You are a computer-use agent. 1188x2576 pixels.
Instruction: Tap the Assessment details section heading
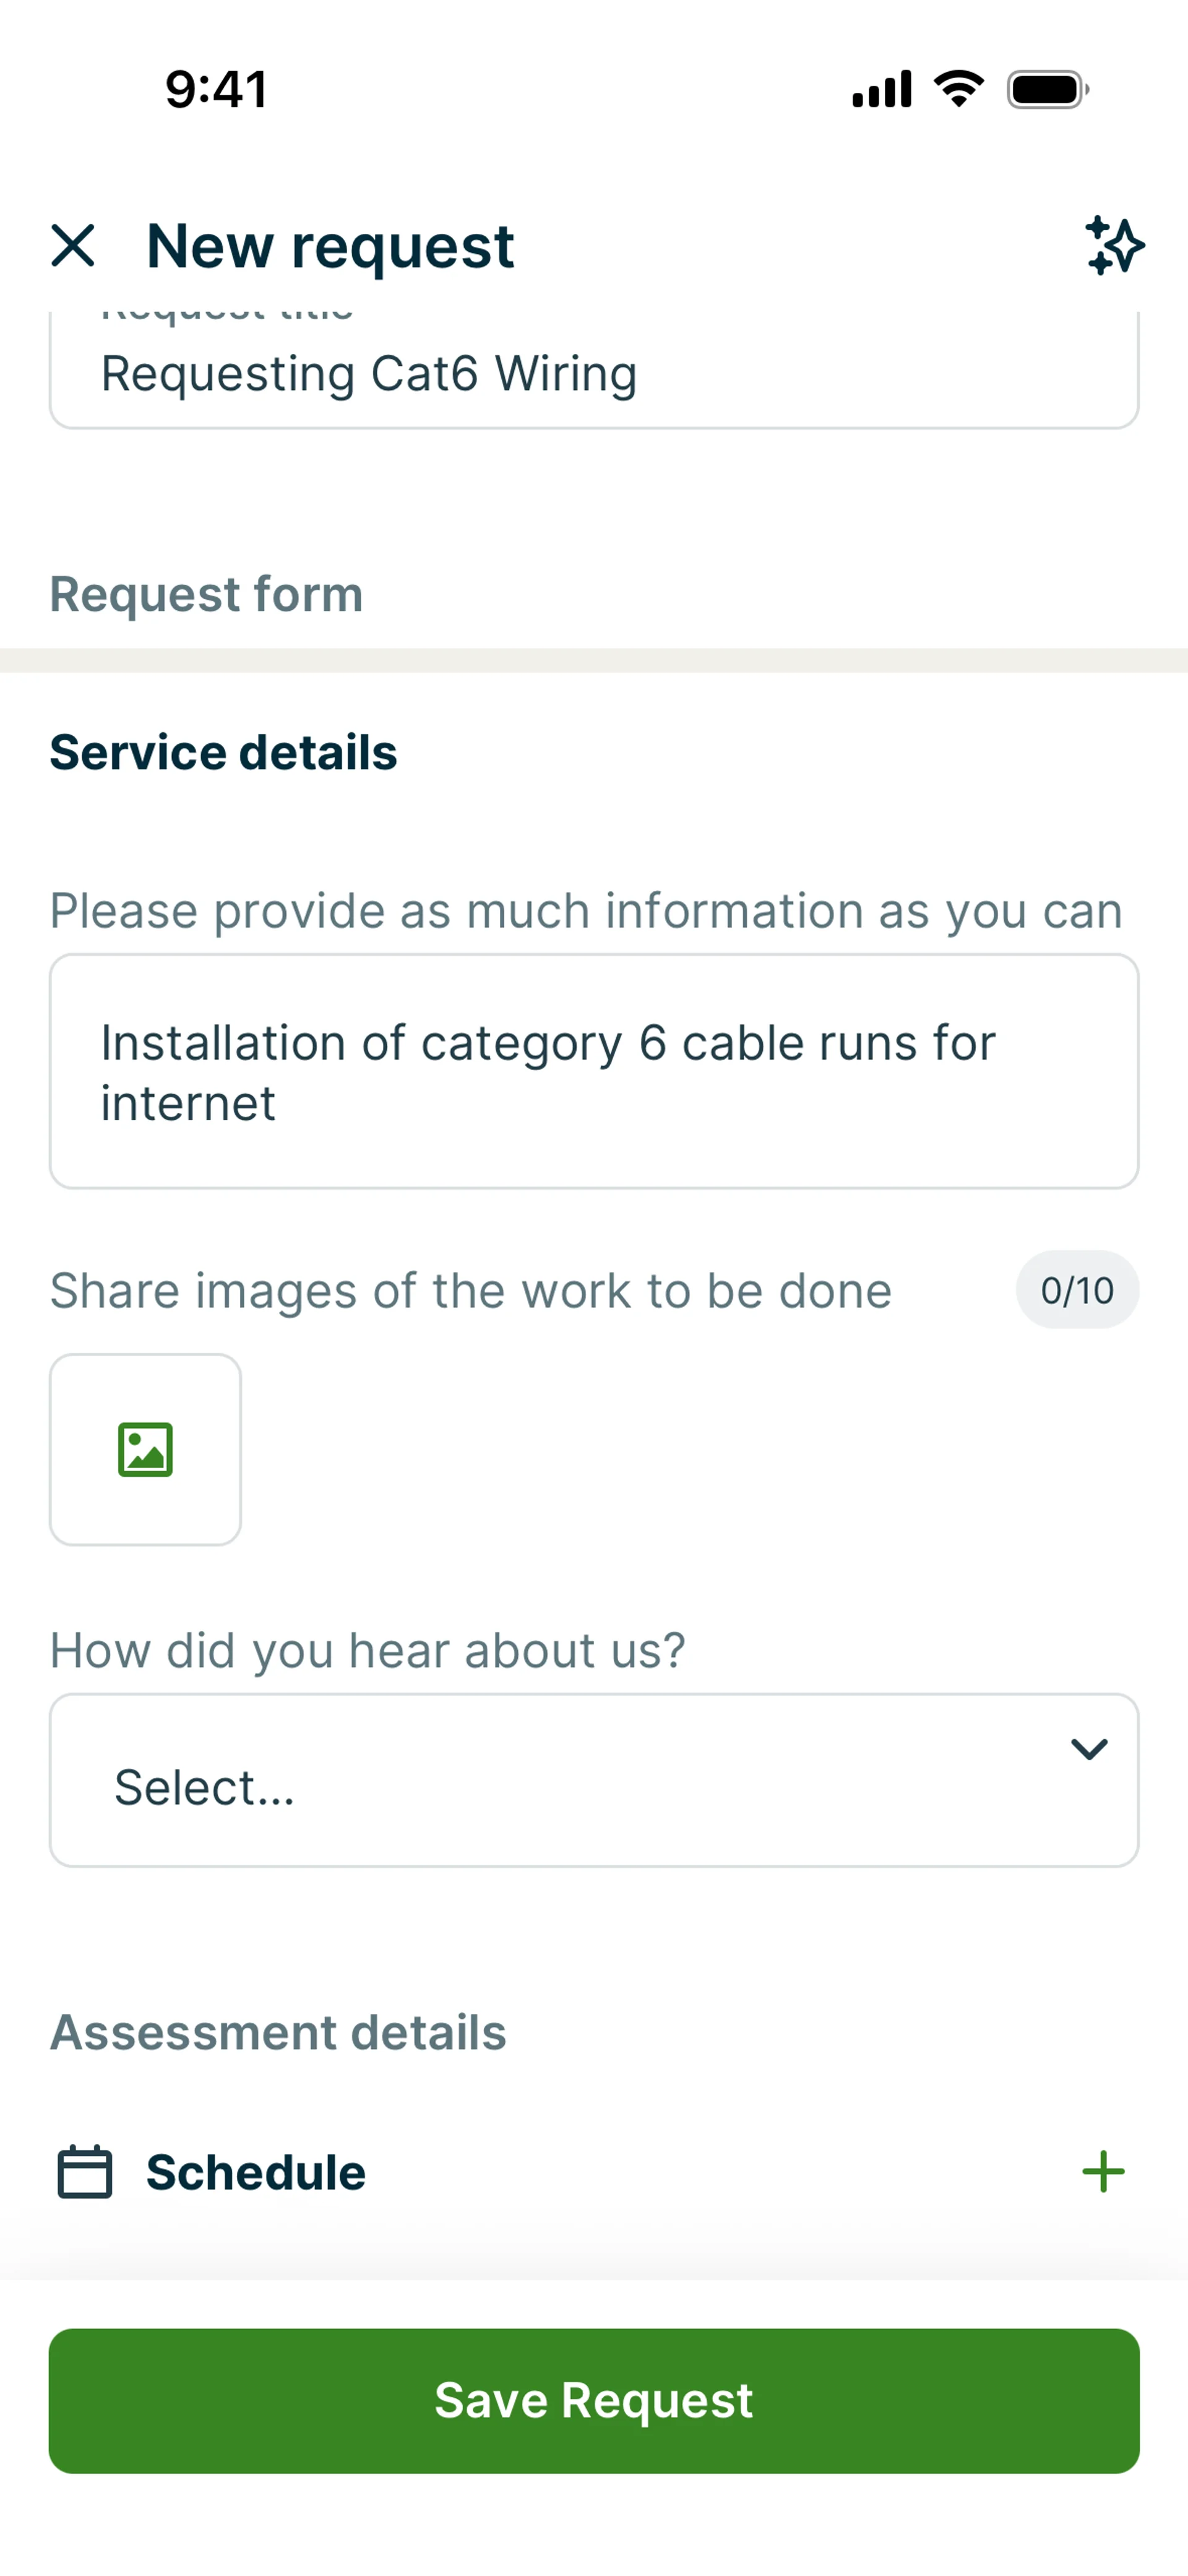tap(278, 2032)
